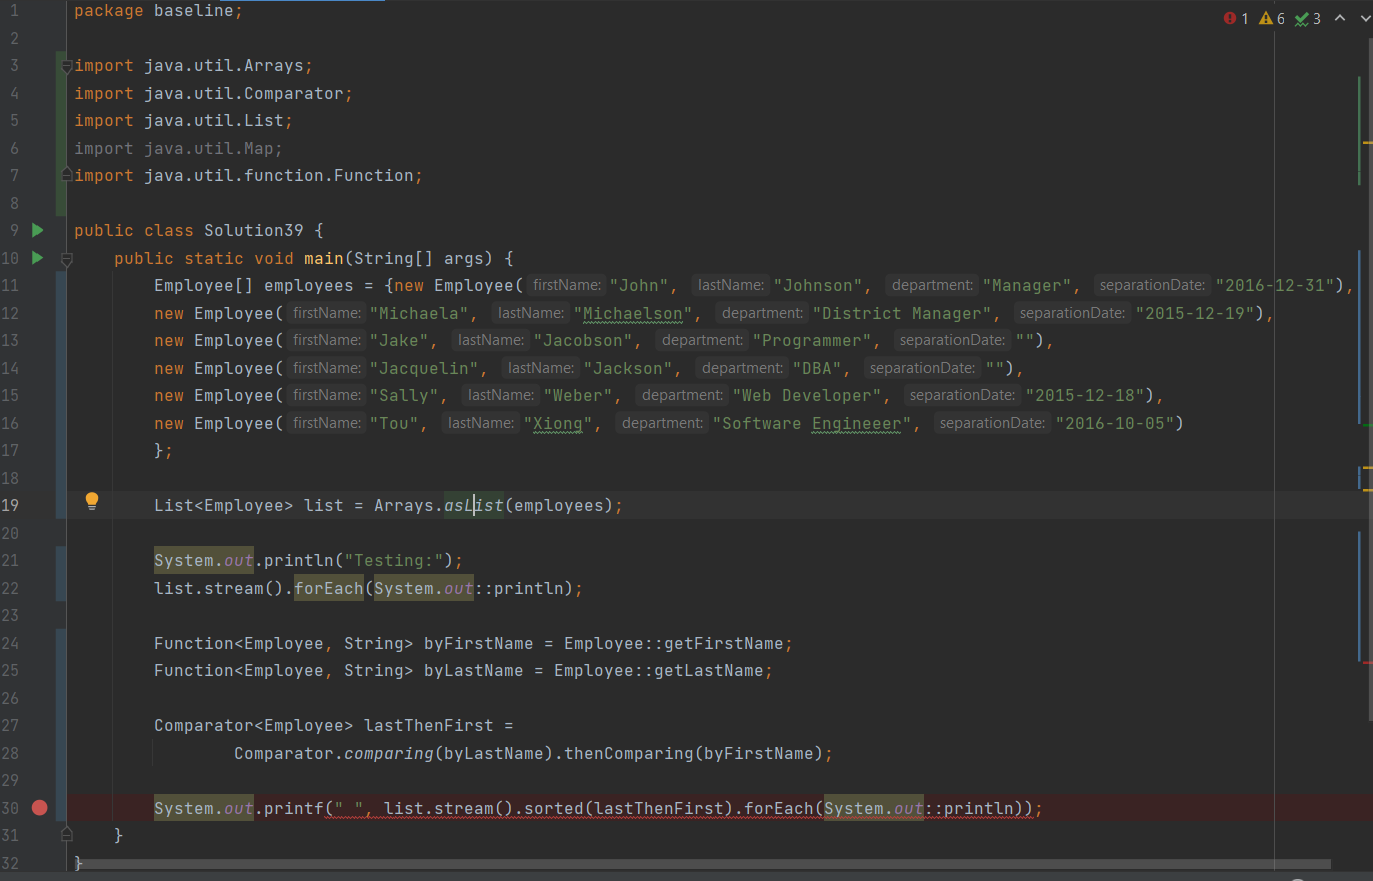Run main method using line 10 gutter icon
This screenshot has height=881, width=1373.
point(37,258)
